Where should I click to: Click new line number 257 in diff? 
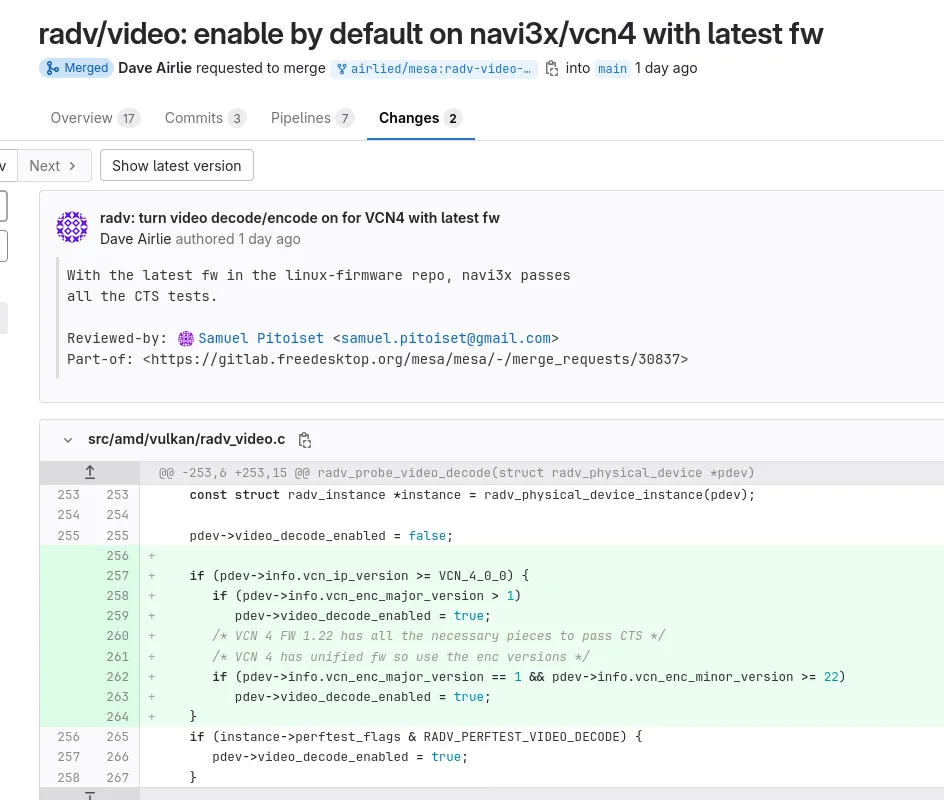[x=117, y=575]
